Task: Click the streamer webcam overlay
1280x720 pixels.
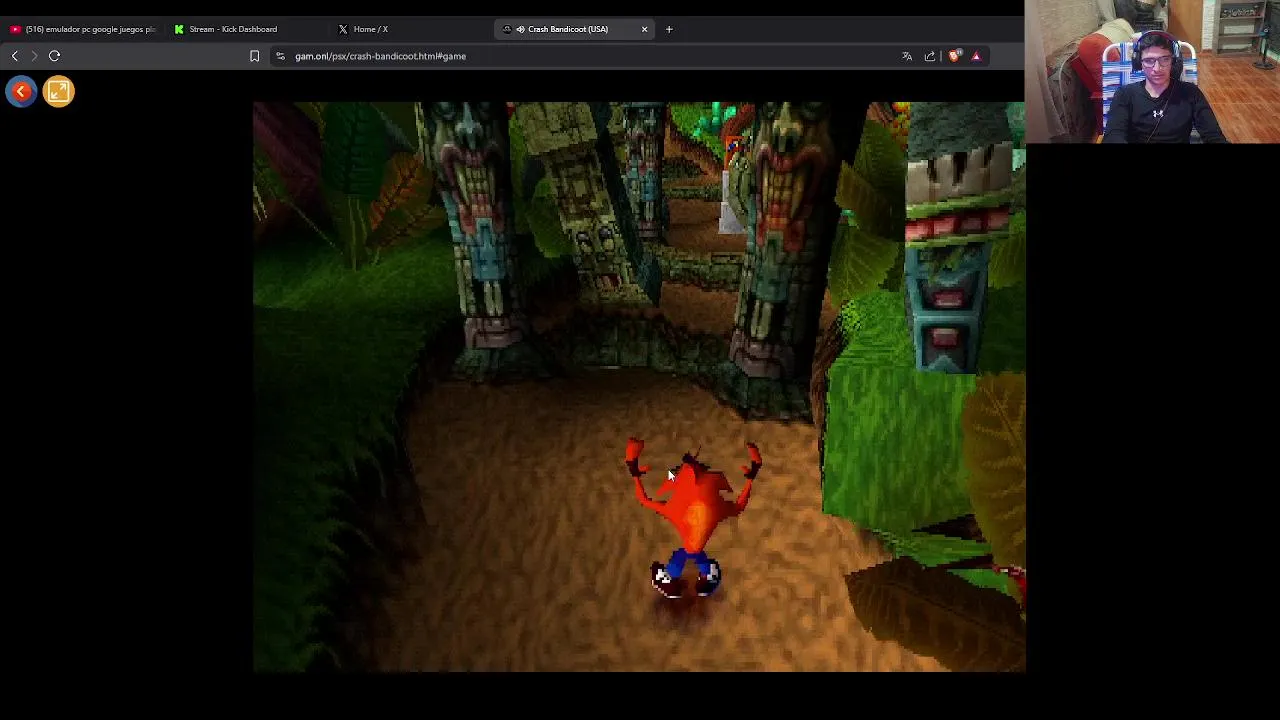Action: 1152,72
